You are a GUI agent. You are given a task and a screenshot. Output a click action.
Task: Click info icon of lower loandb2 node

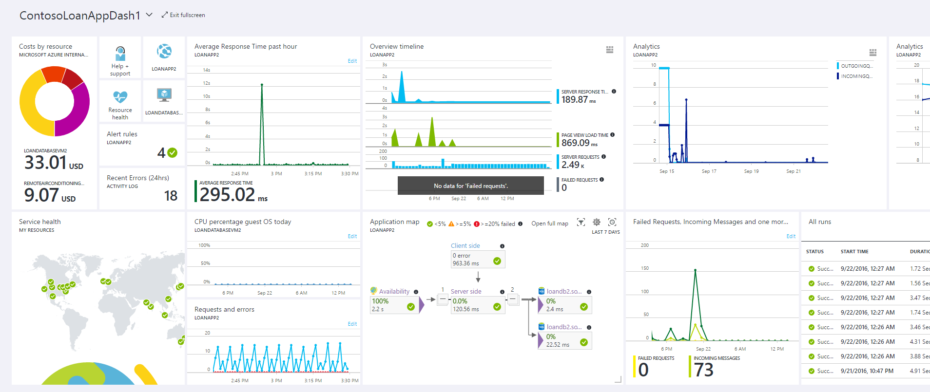[x=588, y=326]
